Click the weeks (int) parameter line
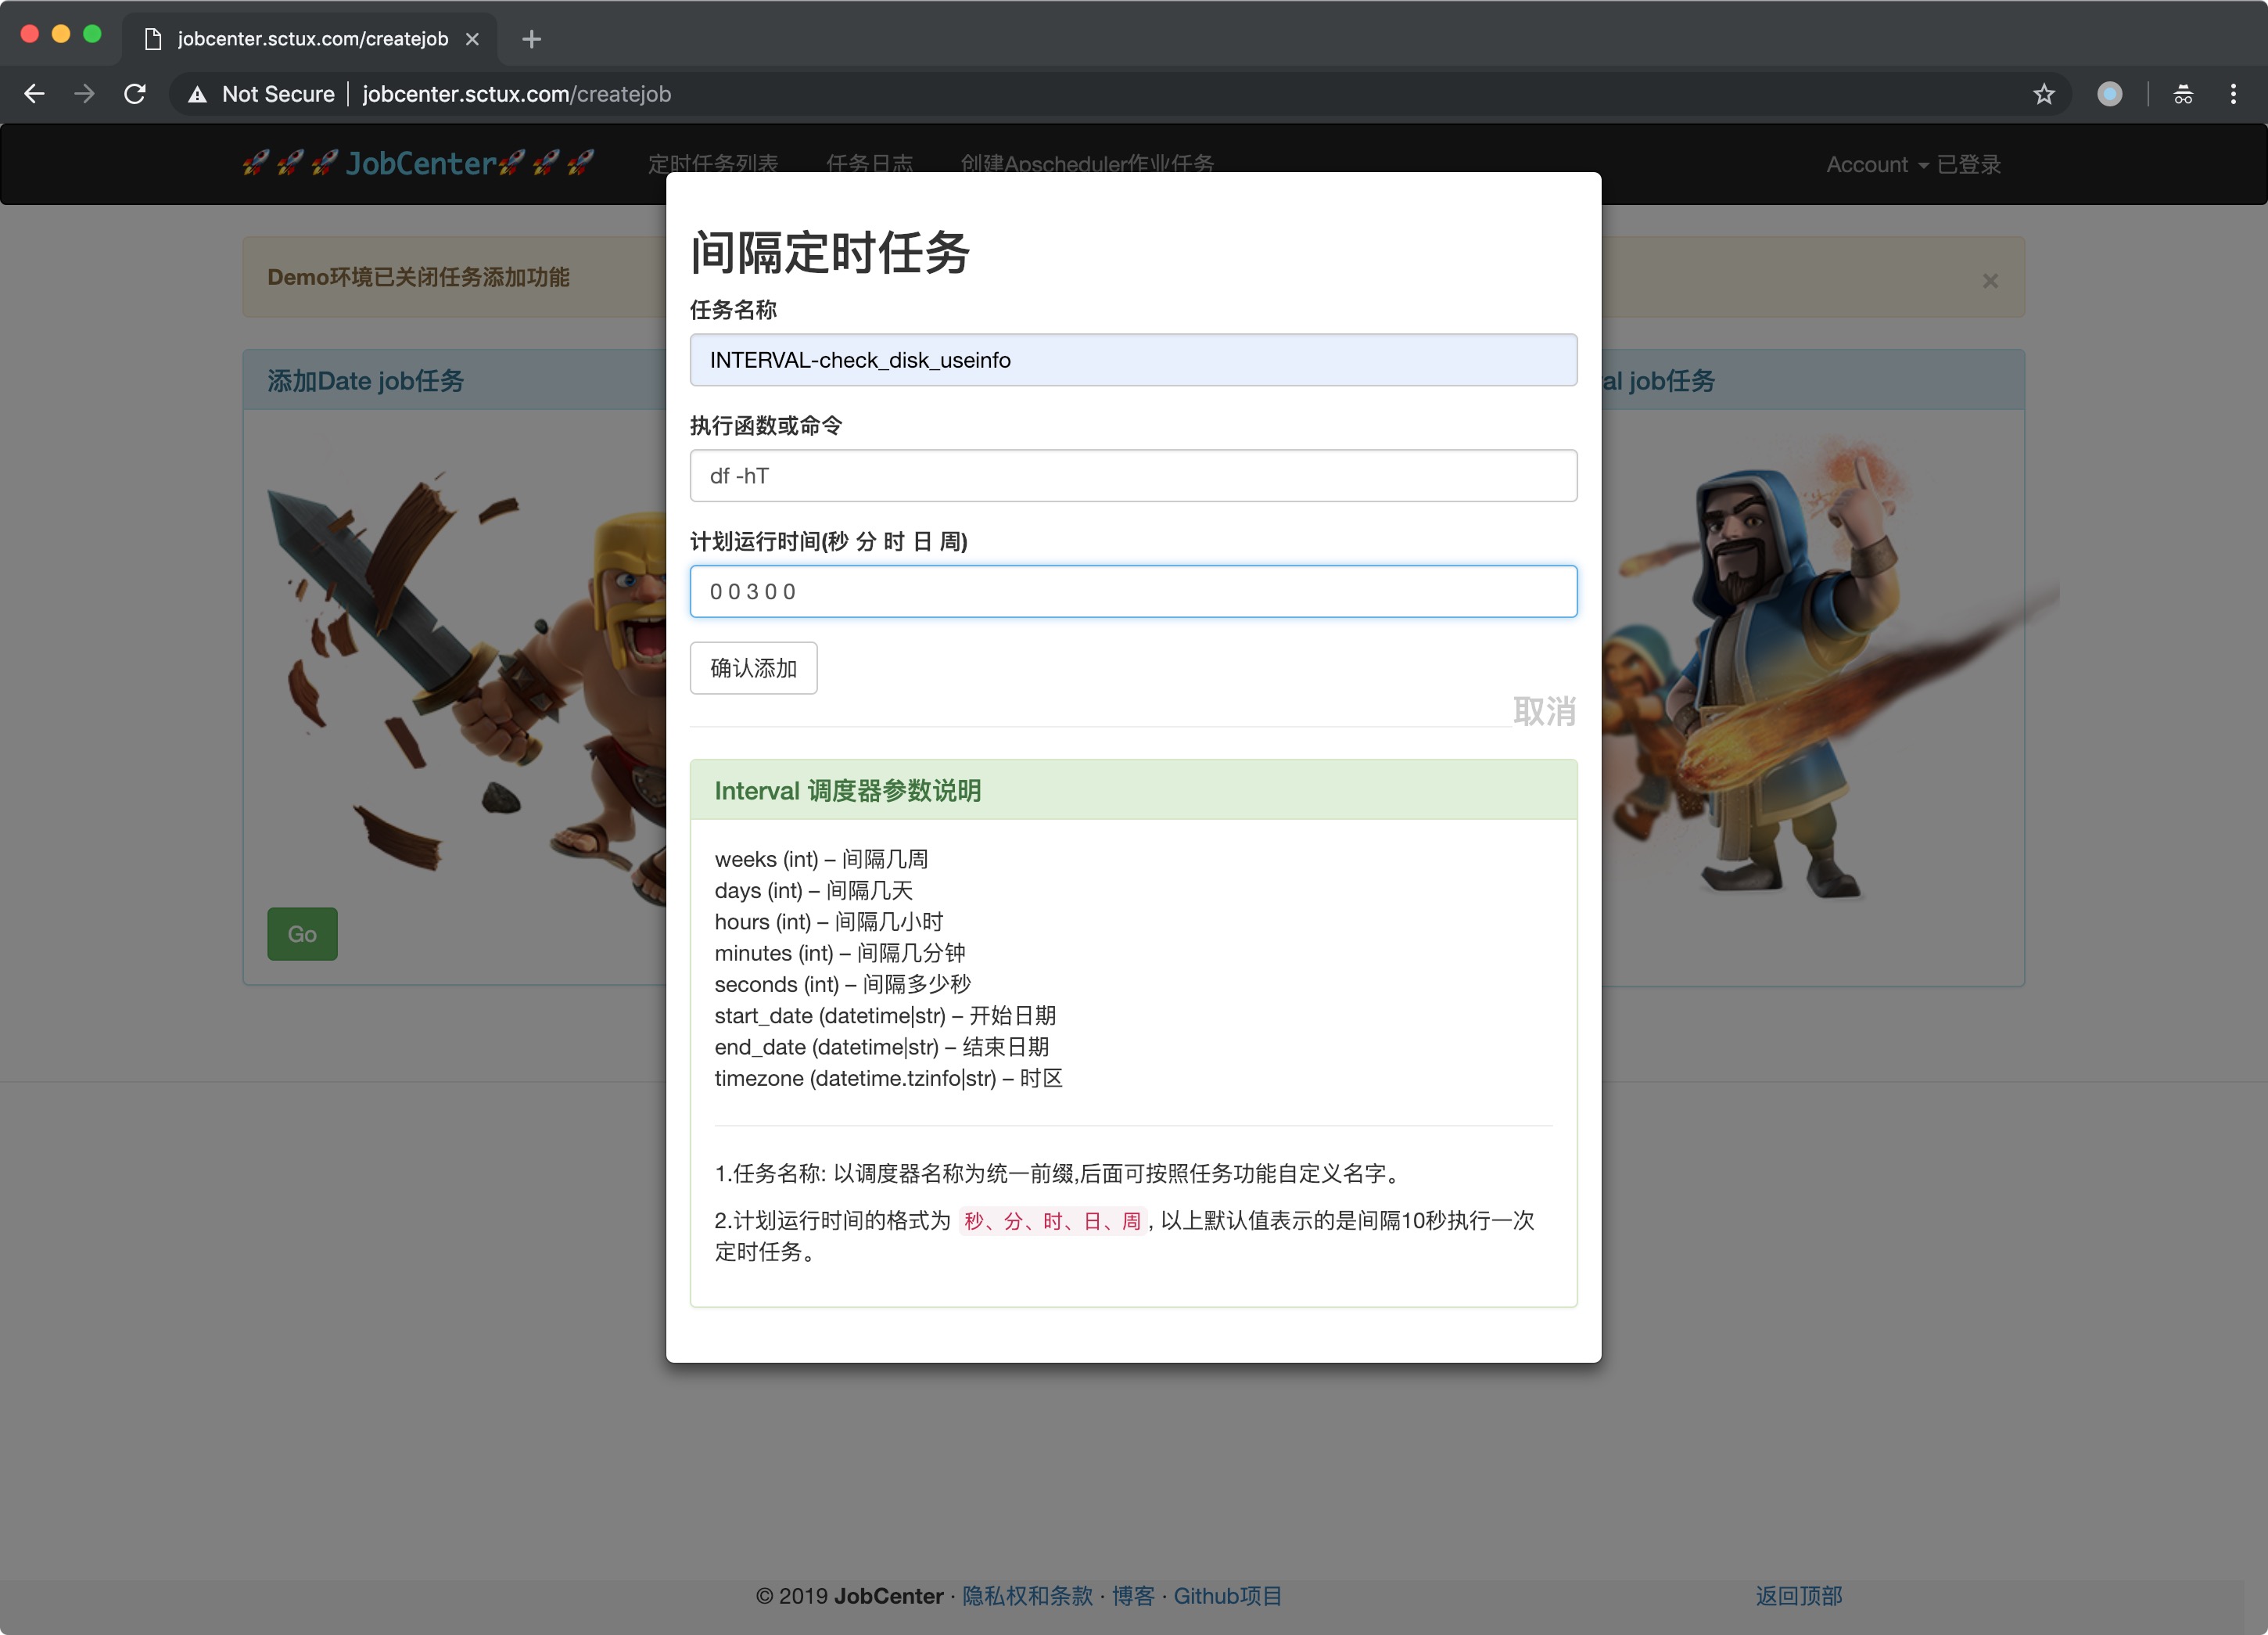This screenshot has height=1635, width=2268. [821, 859]
